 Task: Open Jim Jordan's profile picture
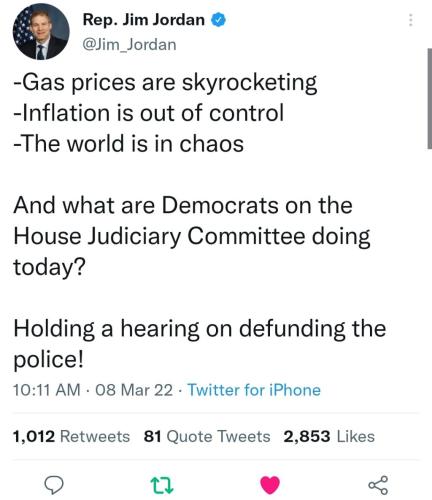[x=41, y=32]
